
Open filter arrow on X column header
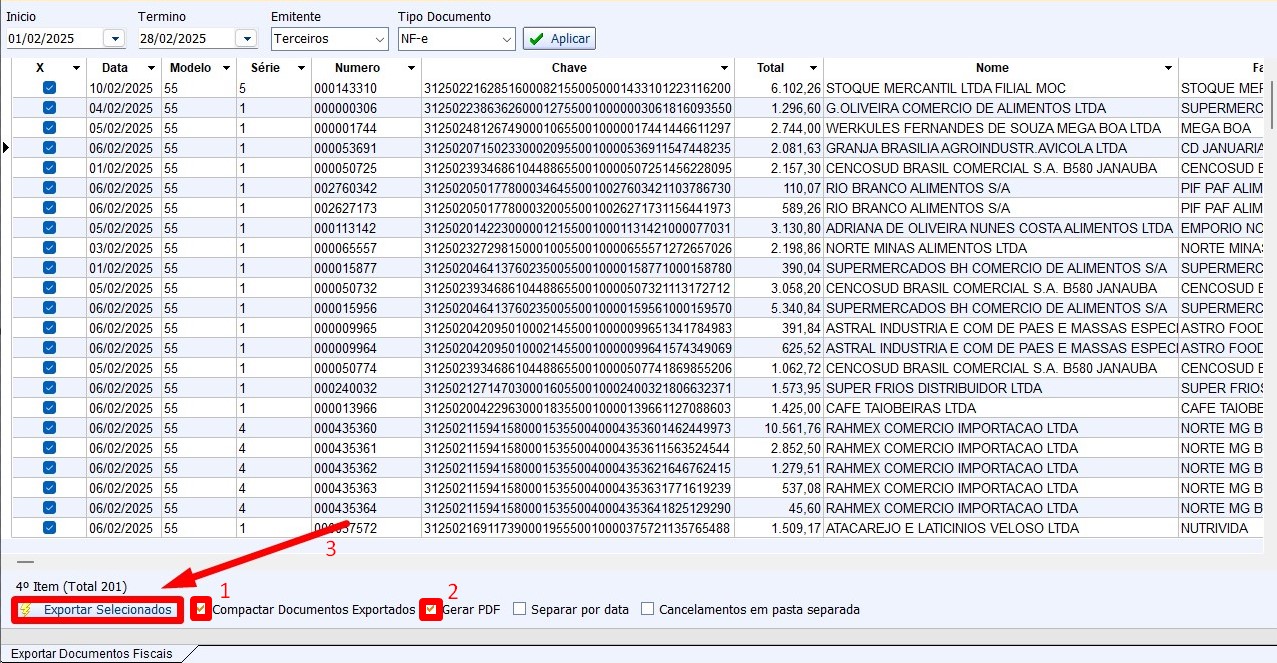(76, 68)
